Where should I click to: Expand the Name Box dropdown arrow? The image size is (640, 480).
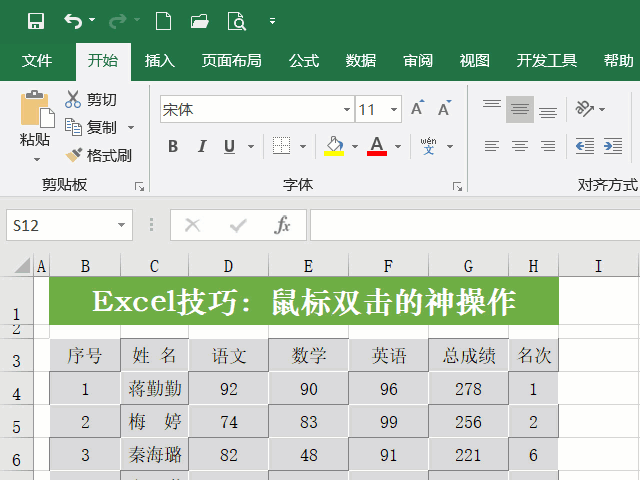121,225
